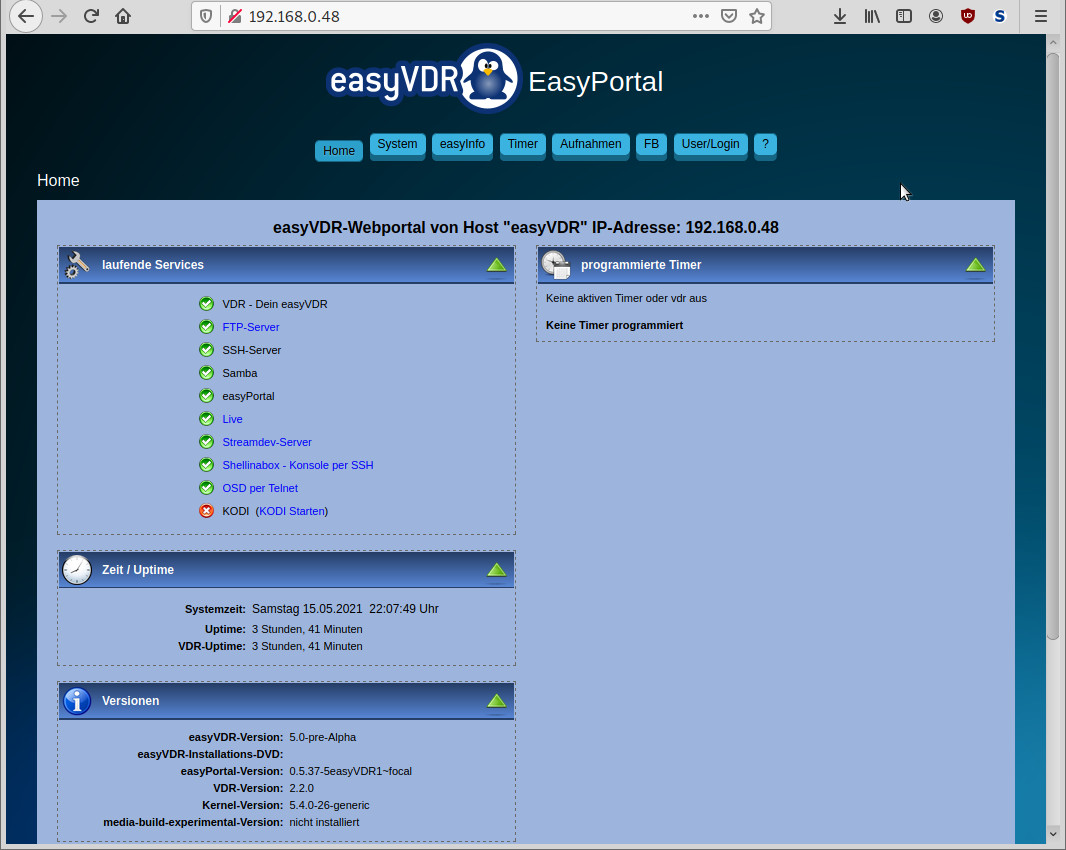The height and width of the screenshot is (850, 1066).
Task: Open the Aufnahmen tab
Action: tap(591, 145)
